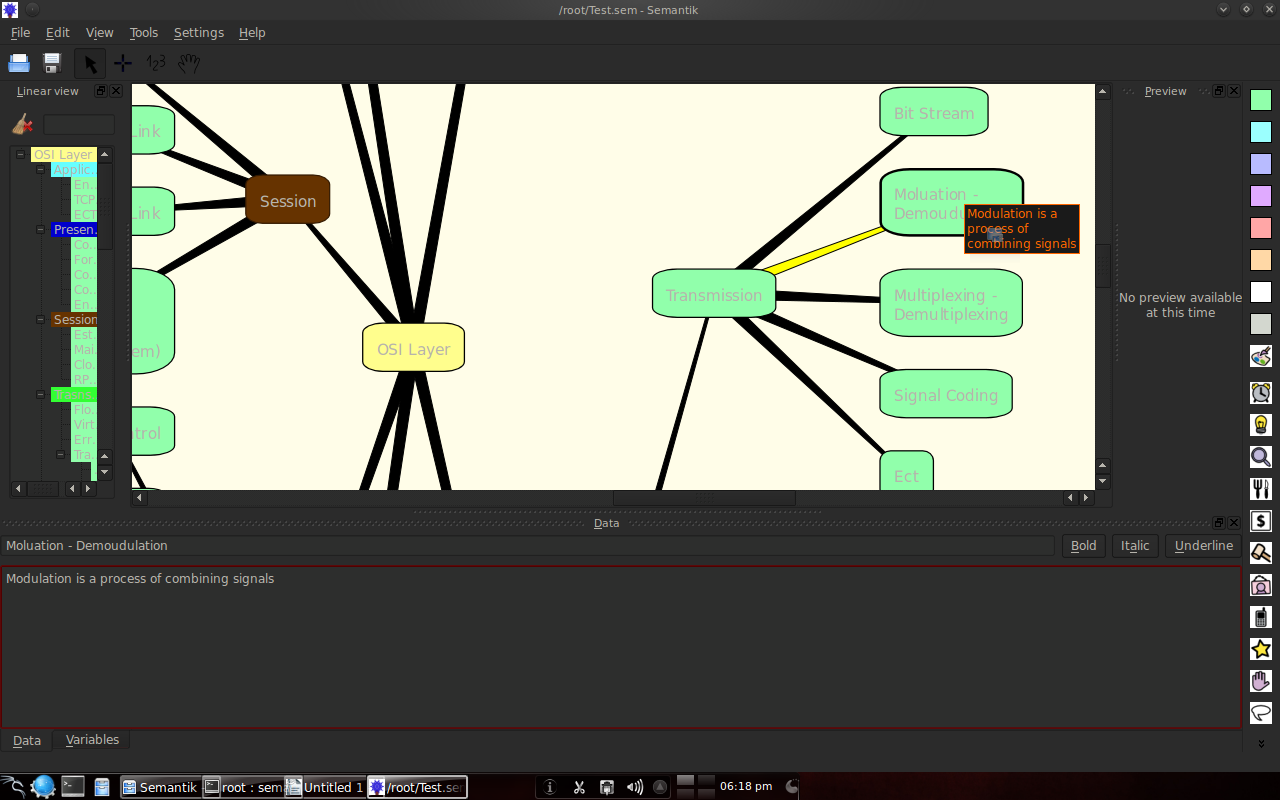The height and width of the screenshot is (800, 1280).
Task: Open the View menu
Action: click(x=99, y=32)
